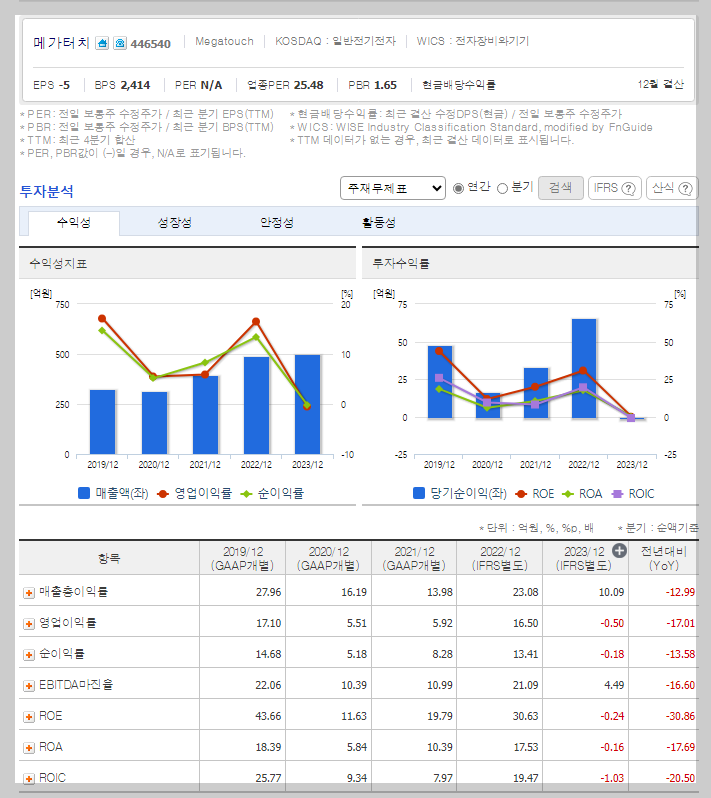Expand the 순이익률 row
Image resolution: width=711 pixels, height=798 pixels.
(x=29, y=655)
